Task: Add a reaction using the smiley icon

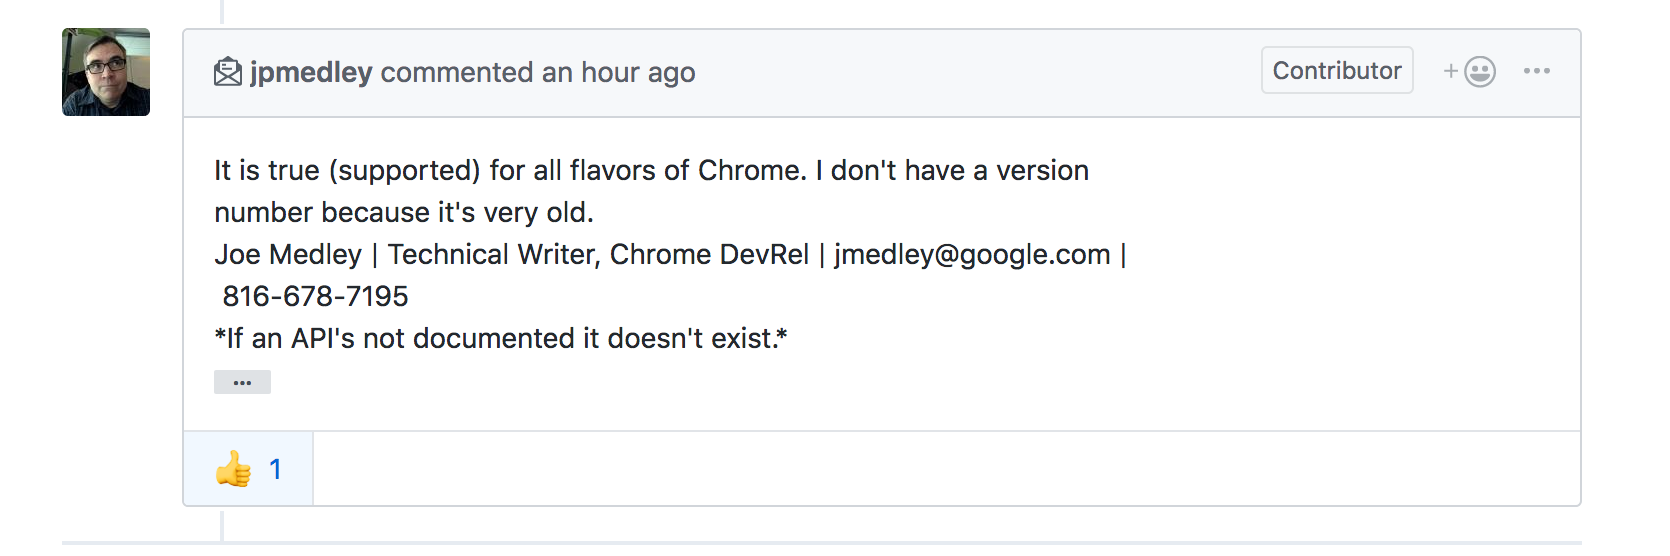Action: pyautogui.click(x=1470, y=71)
